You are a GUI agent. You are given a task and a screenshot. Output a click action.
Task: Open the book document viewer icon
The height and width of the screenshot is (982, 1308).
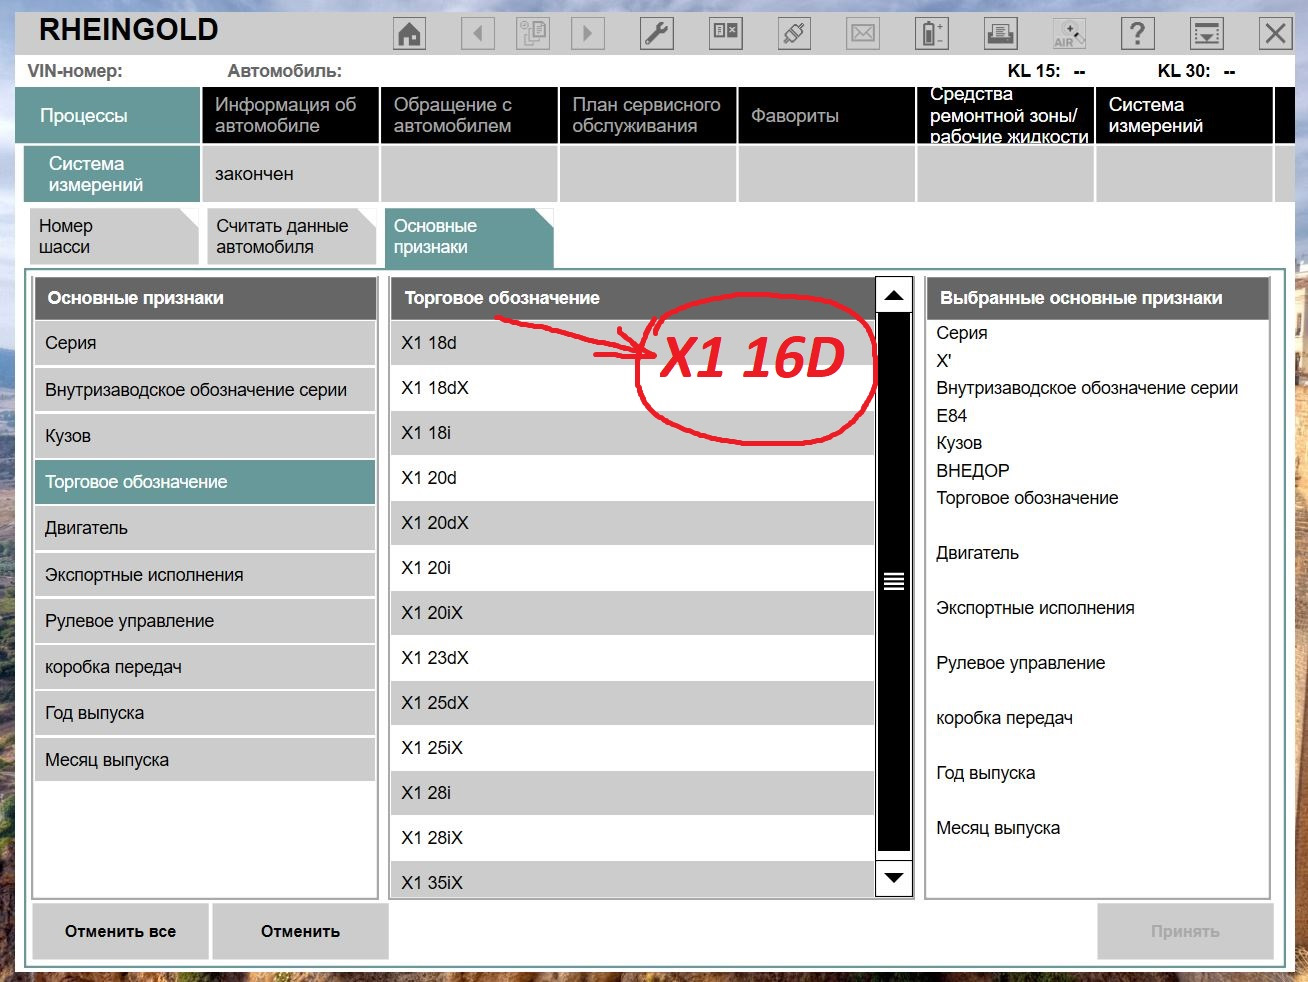[725, 34]
